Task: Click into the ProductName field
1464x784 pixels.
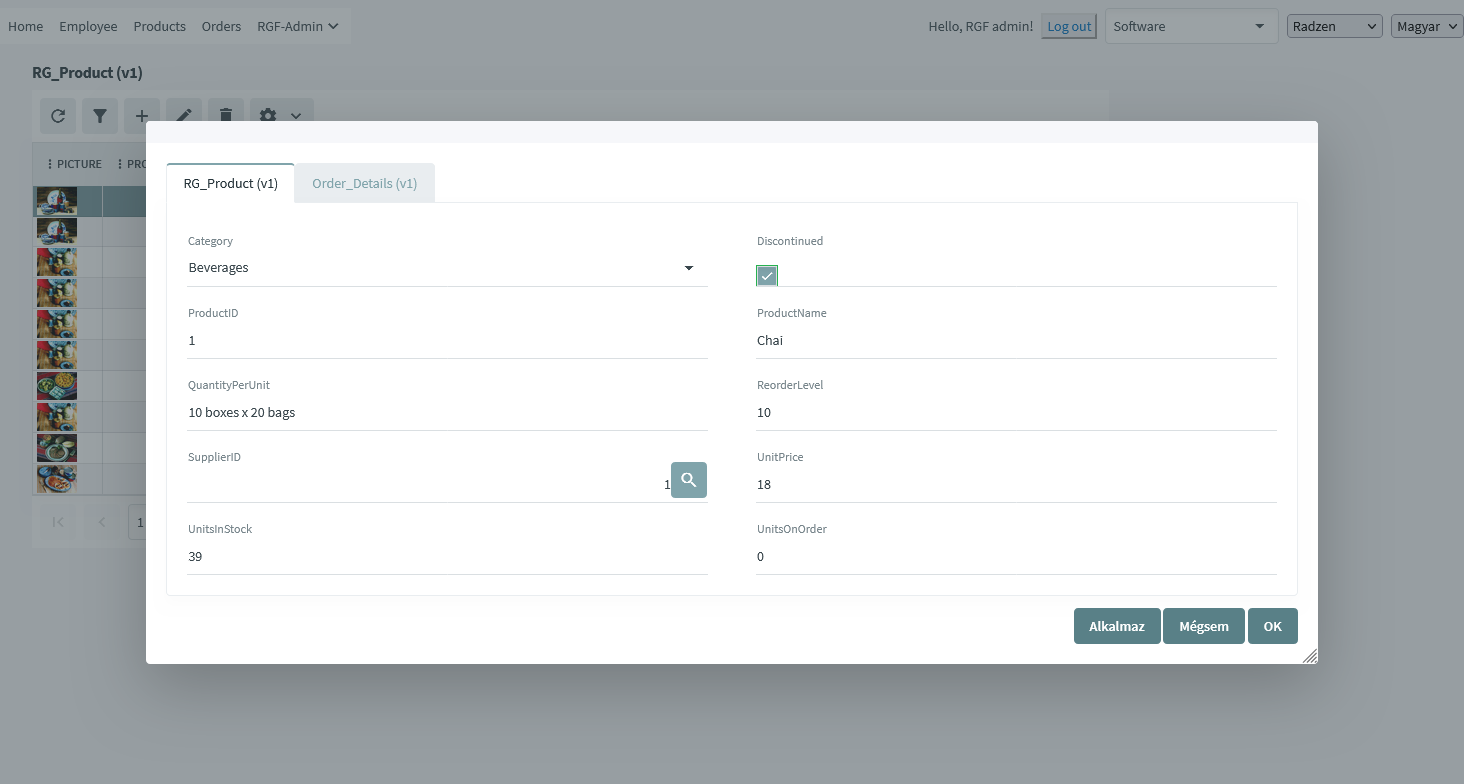Action: (x=1015, y=341)
